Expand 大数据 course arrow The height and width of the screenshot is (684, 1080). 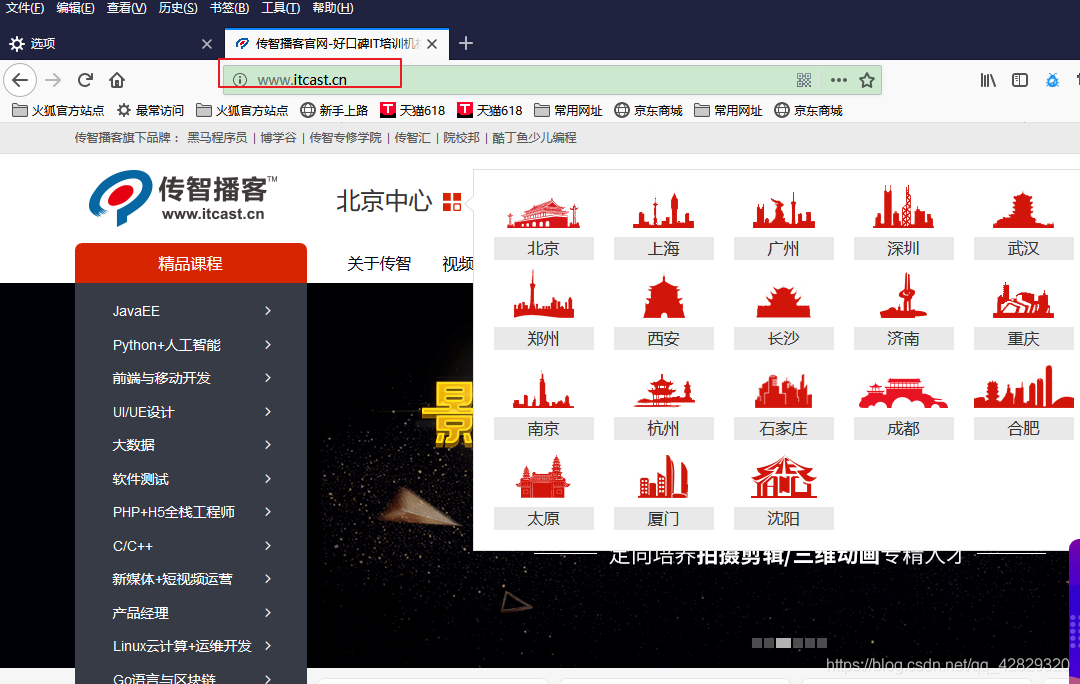point(268,444)
